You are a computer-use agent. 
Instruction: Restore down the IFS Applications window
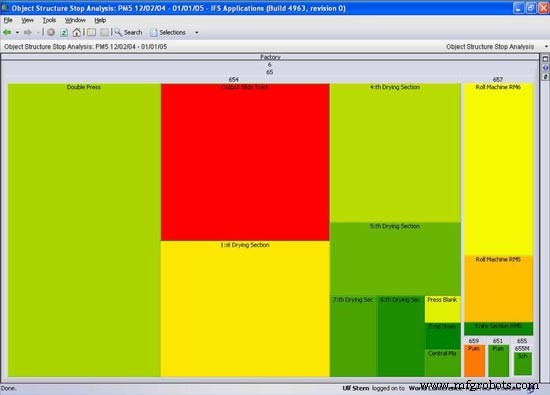click(x=531, y=8)
